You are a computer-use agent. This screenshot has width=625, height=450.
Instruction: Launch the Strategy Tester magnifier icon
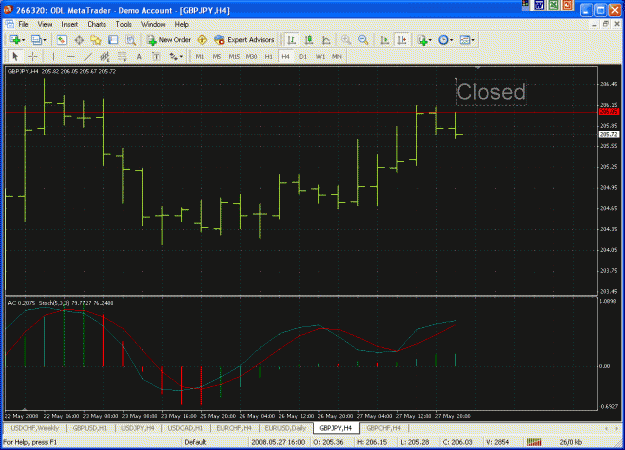pos(130,40)
